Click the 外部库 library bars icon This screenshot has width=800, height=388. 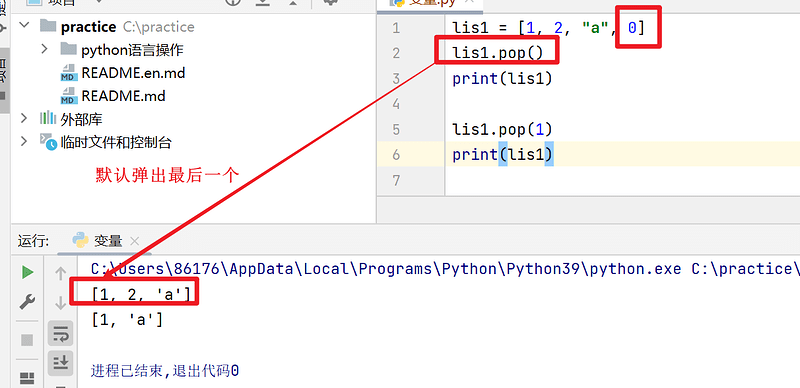point(48,118)
